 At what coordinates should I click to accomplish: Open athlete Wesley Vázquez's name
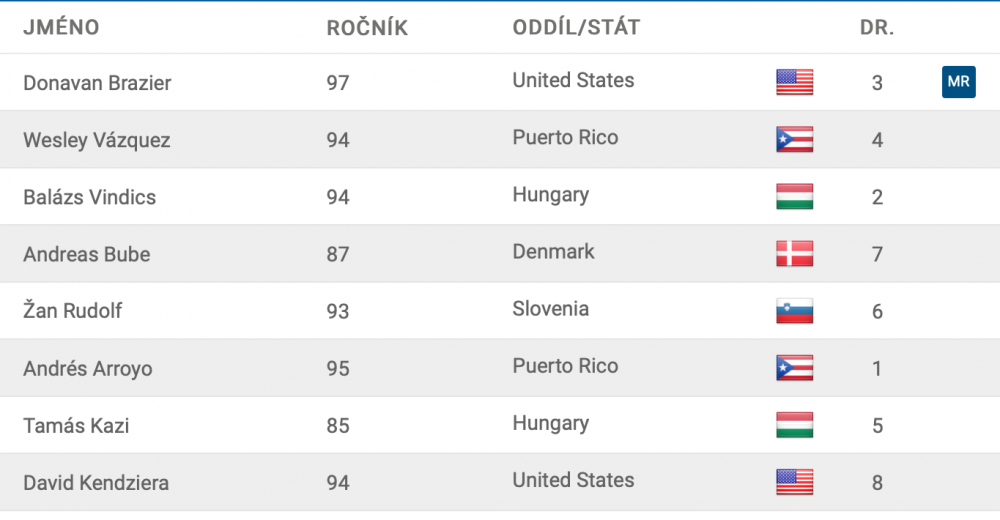pos(97,140)
